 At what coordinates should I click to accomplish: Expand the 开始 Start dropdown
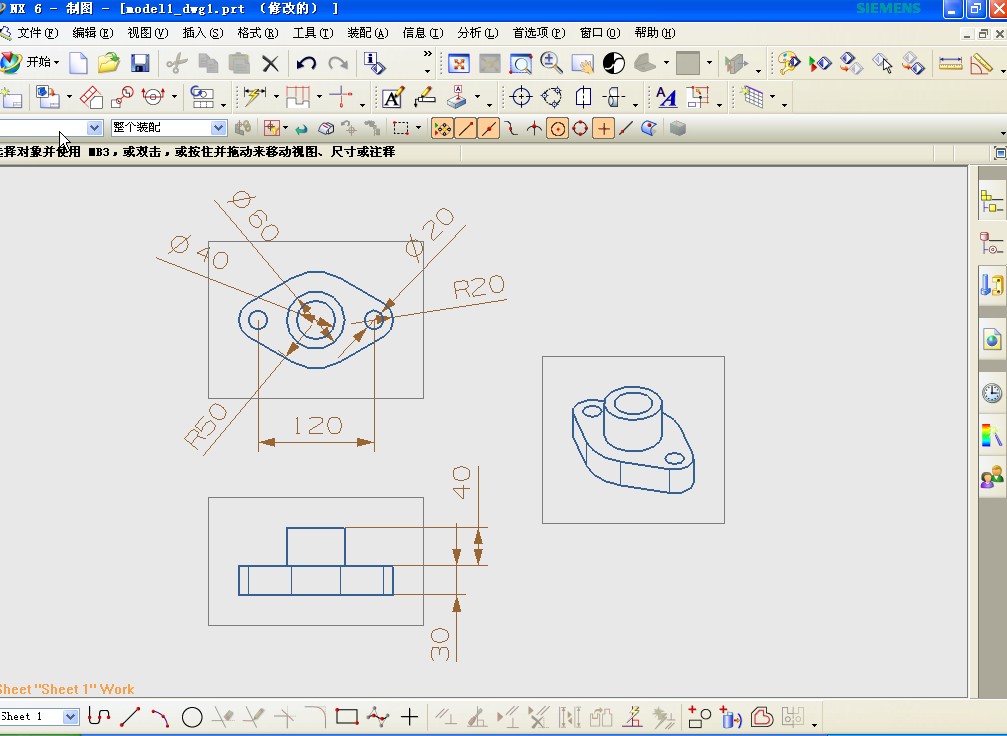point(57,62)
